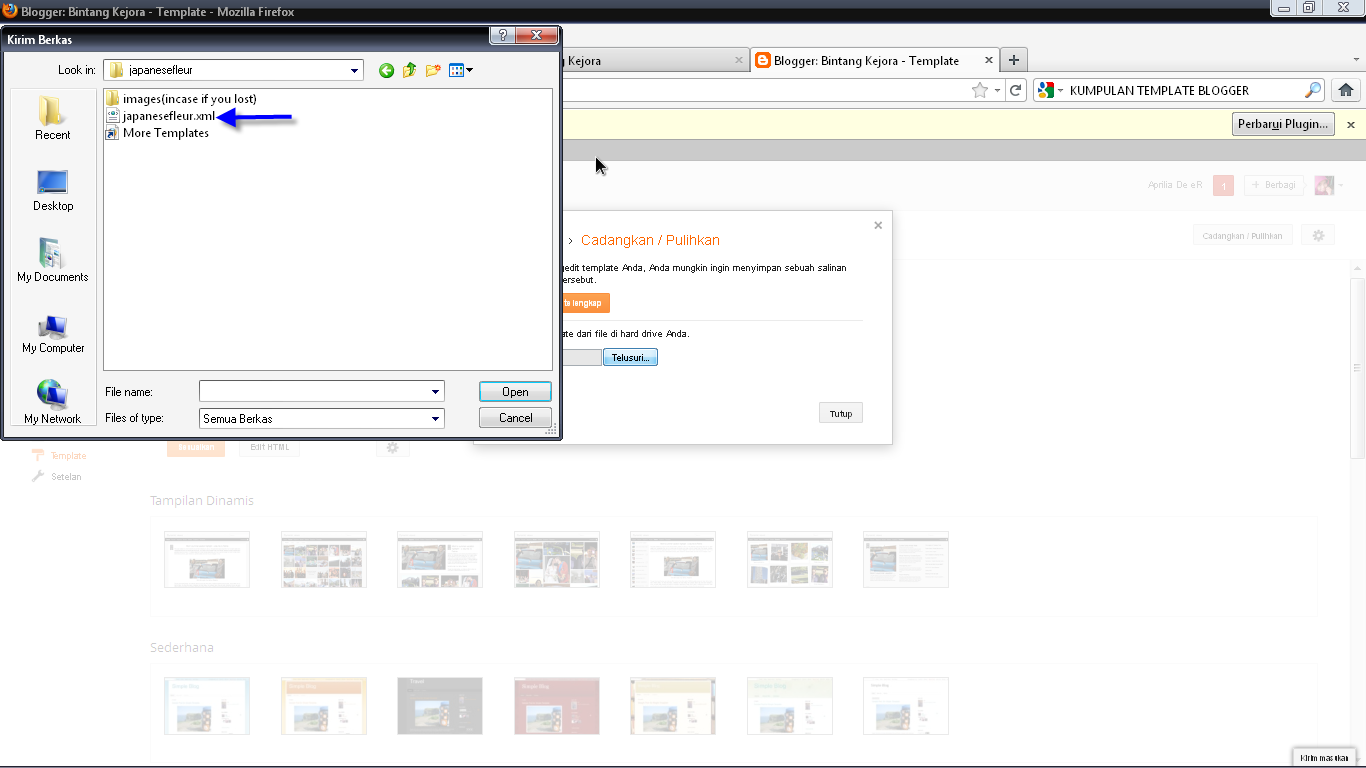Go back to last folder visited
Image resolution: width=1366 pixels, height=768 pixels.
[x=386, y=70]
